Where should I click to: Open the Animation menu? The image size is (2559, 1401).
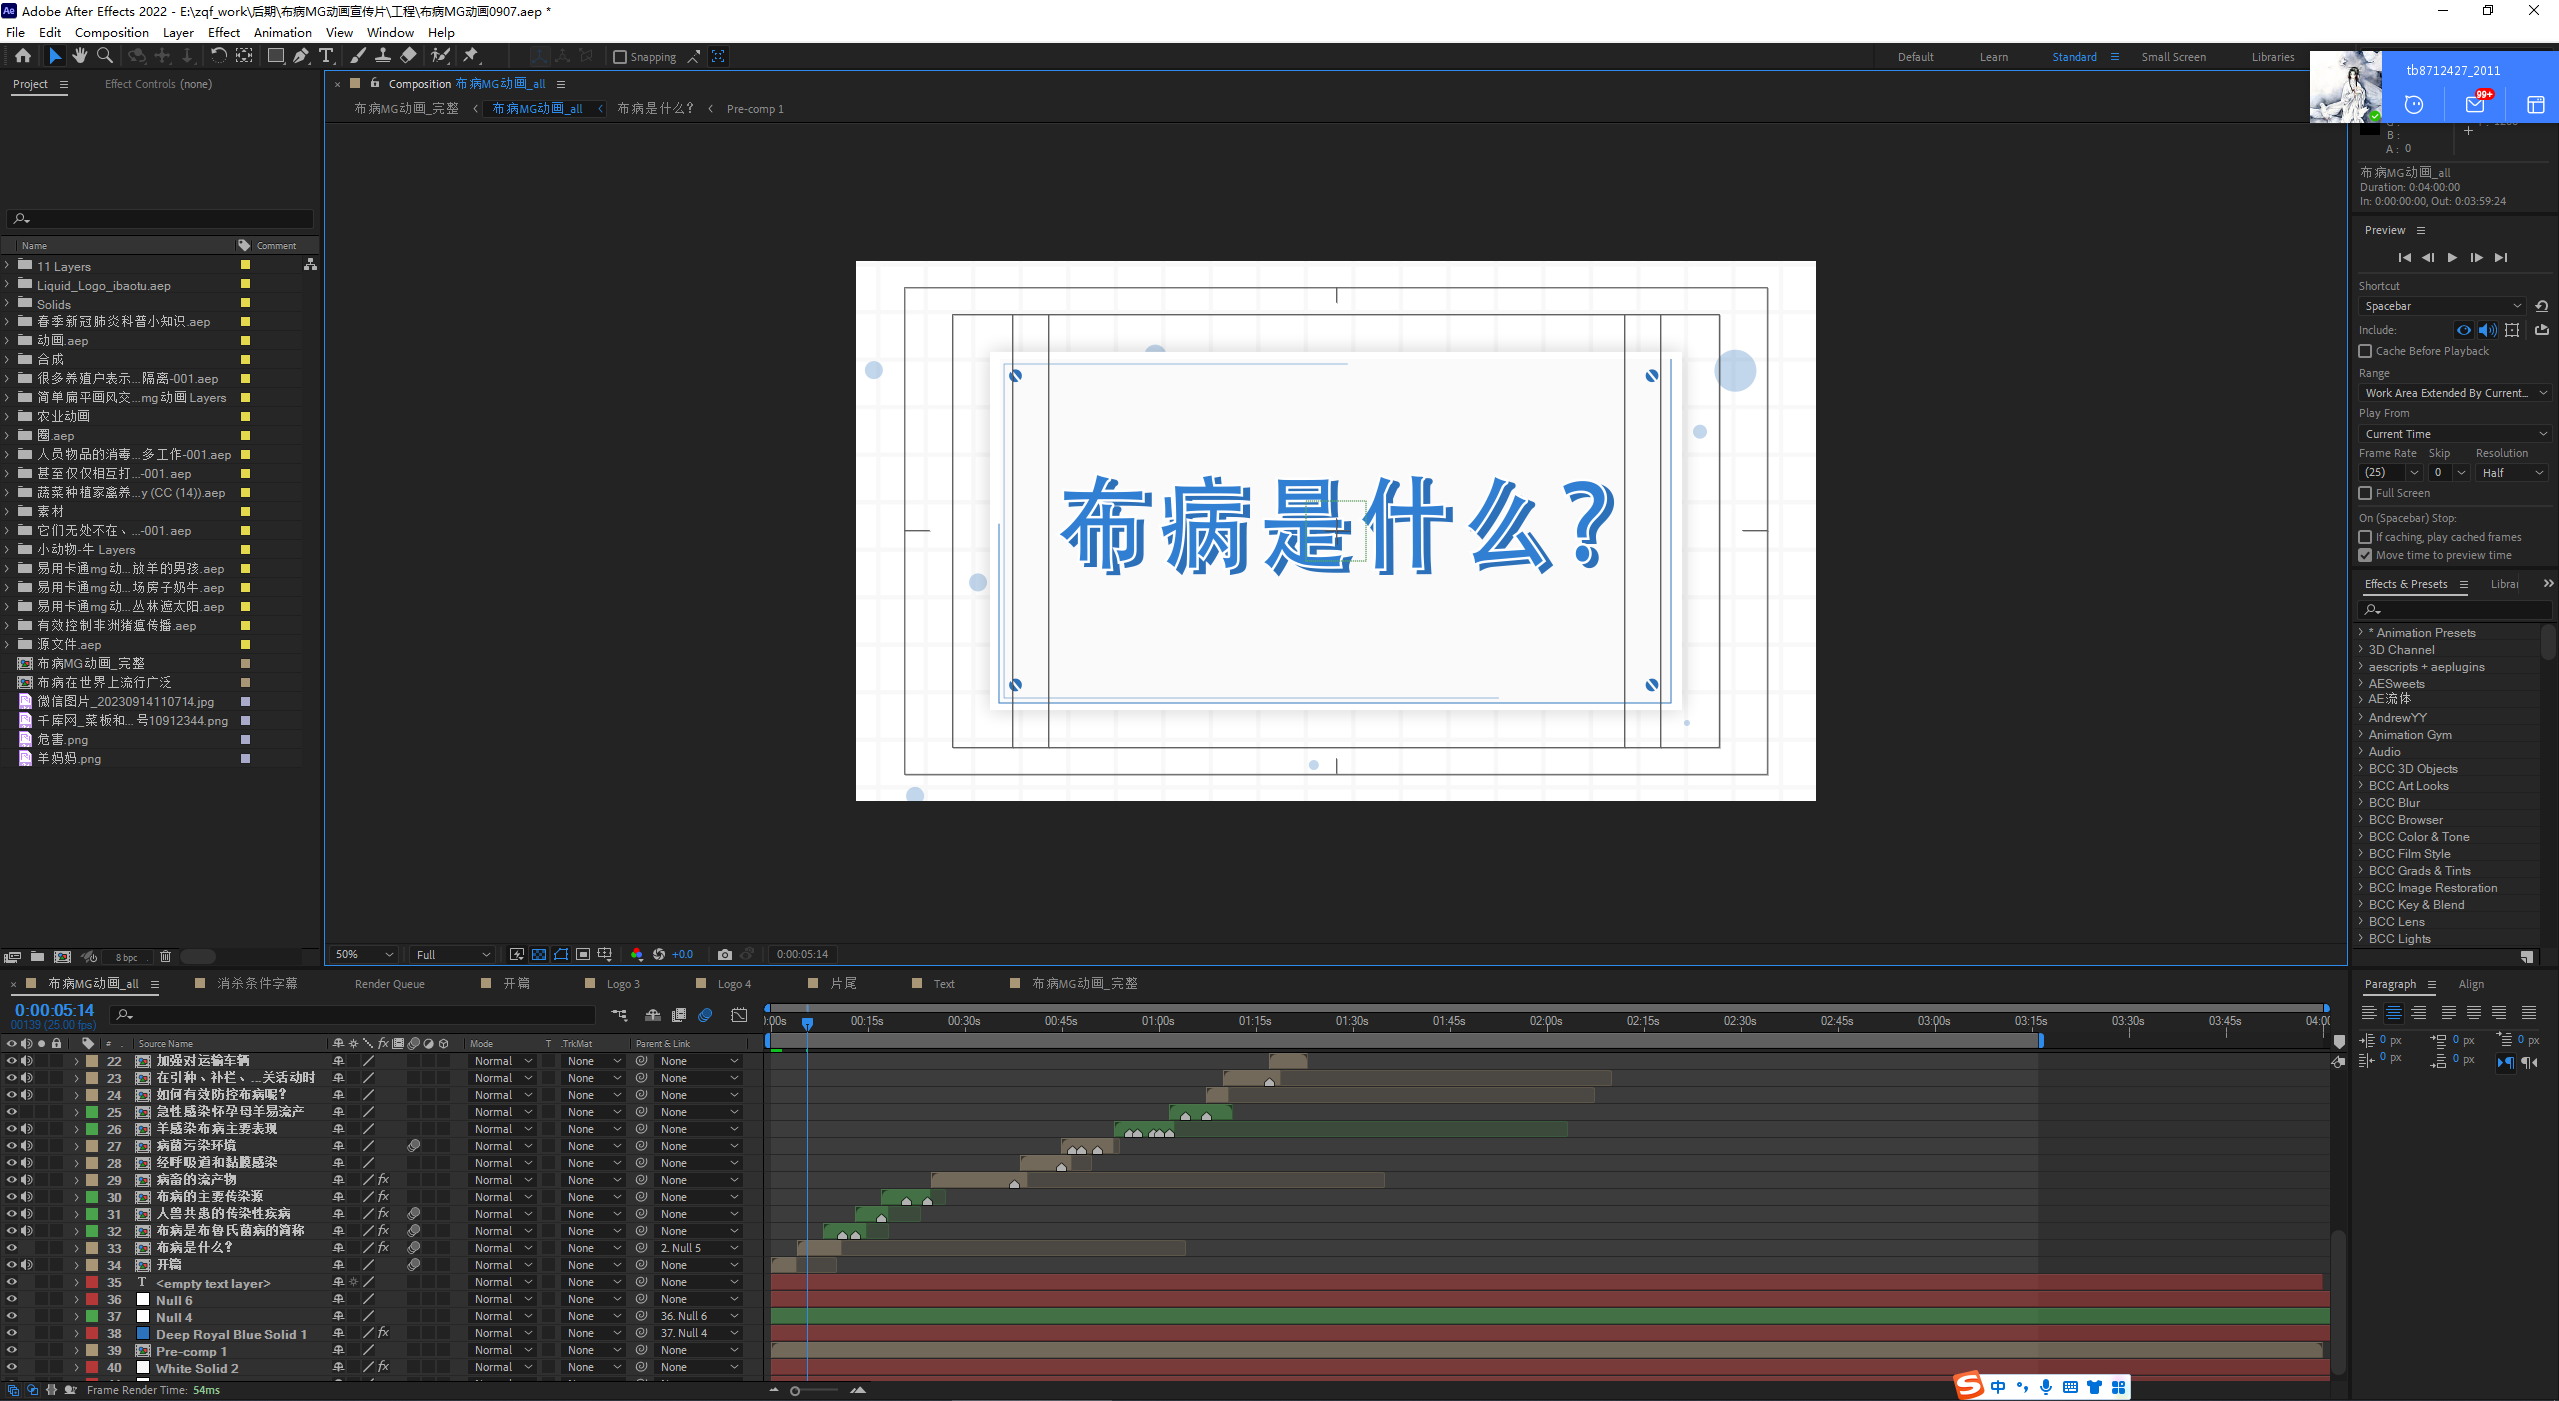[283, 32]
